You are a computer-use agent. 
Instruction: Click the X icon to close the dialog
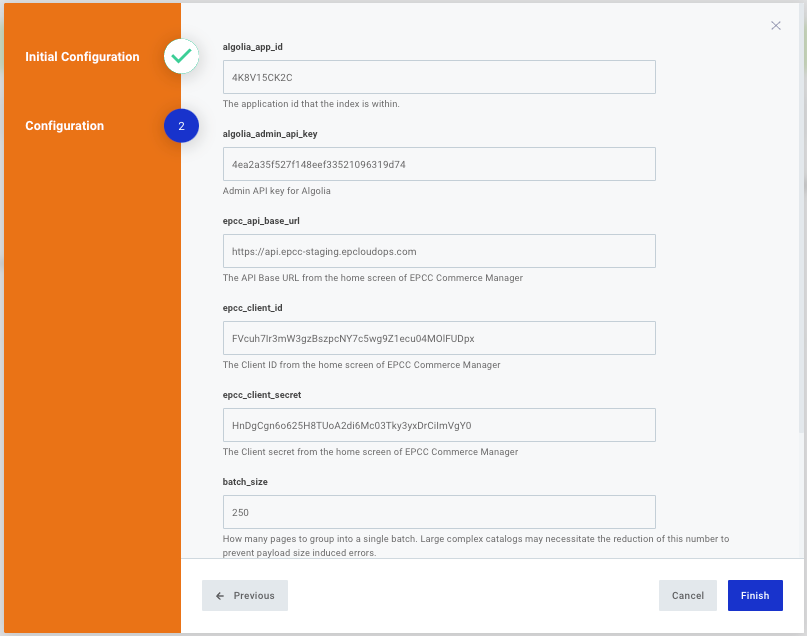[x=776, y=25]
